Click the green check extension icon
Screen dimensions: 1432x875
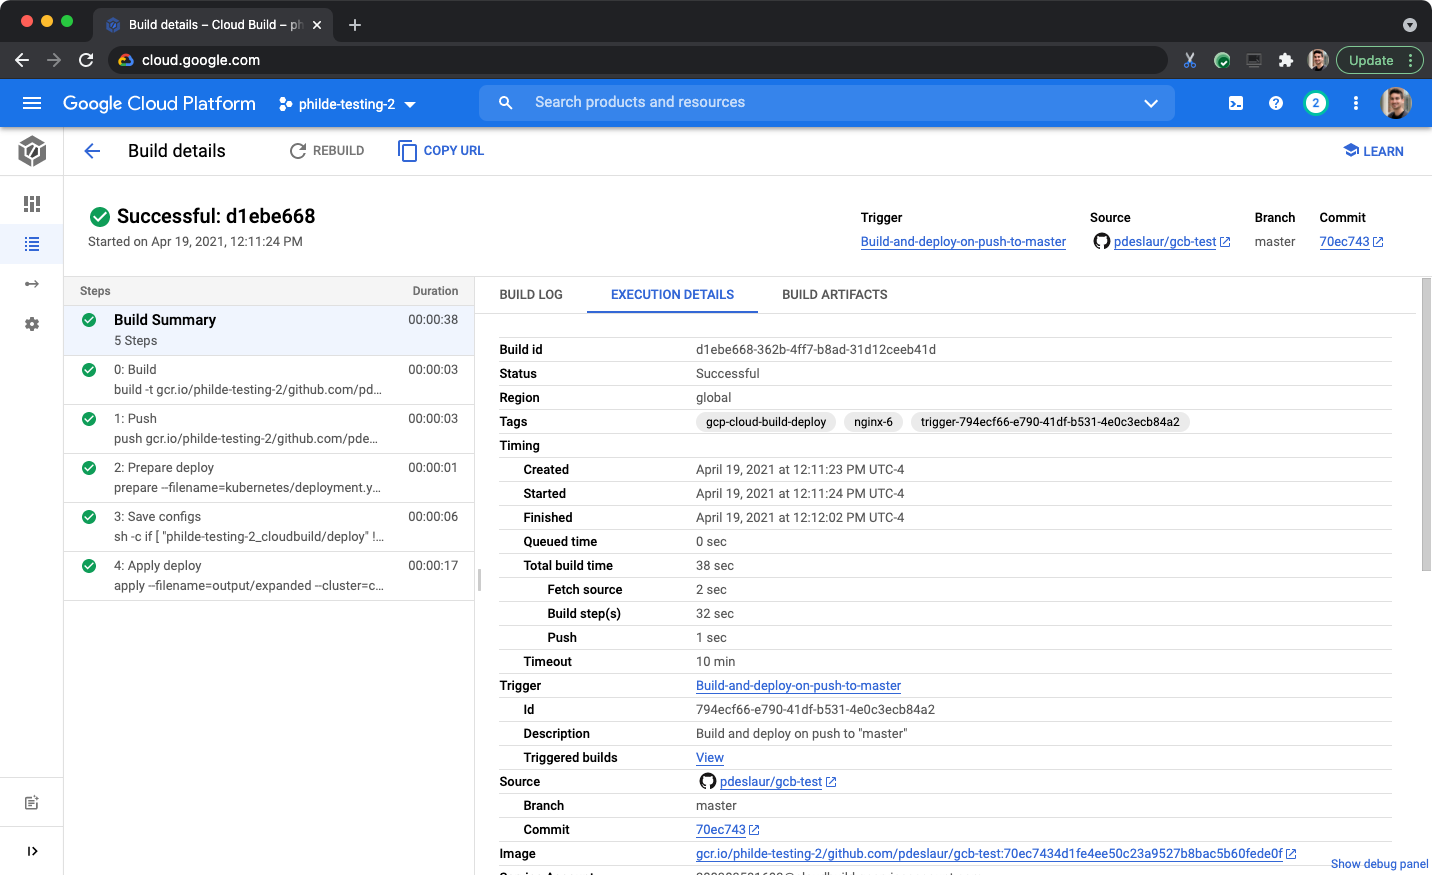click(1222, 60)
